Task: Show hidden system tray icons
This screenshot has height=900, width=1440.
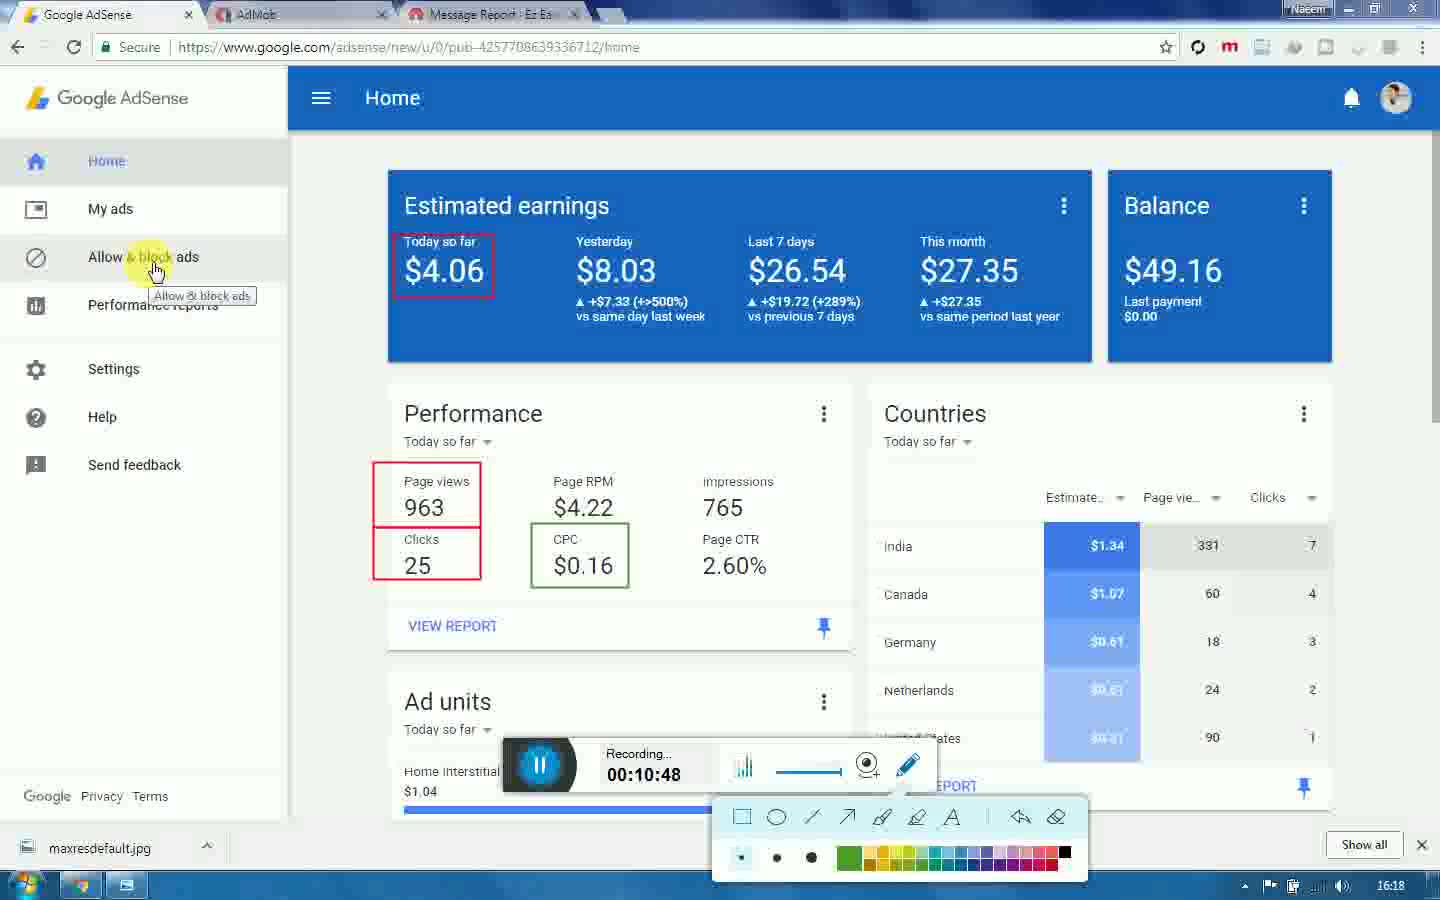Action: point(1245,886)
